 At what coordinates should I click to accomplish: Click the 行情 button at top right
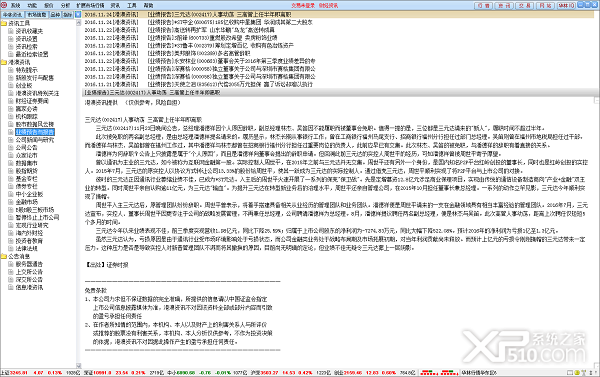(x=483, y=5)
